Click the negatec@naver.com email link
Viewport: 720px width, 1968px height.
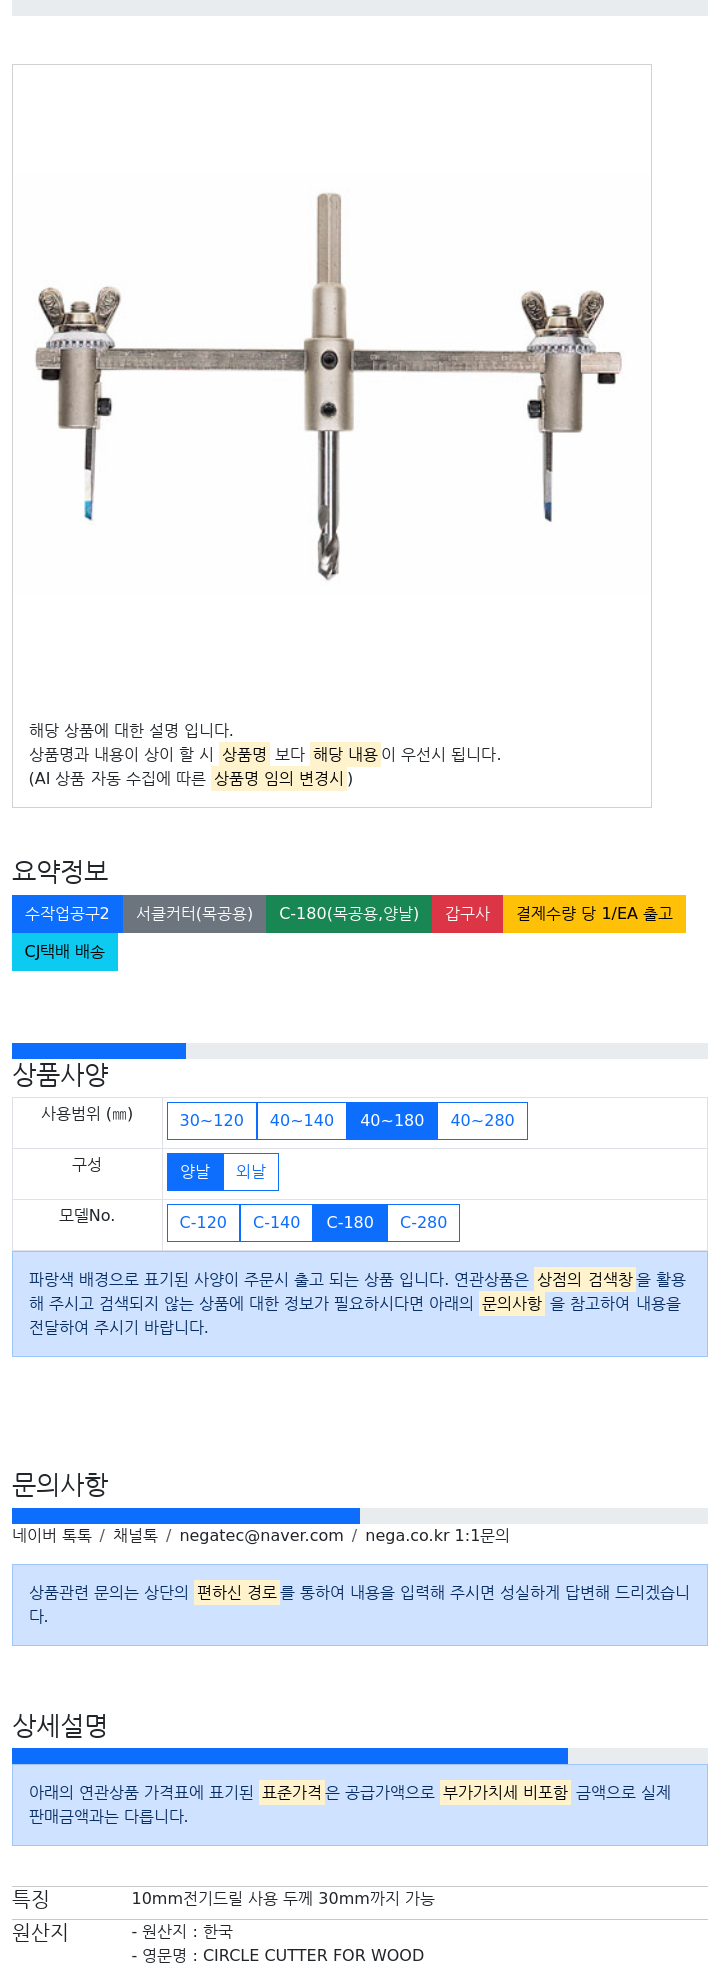point(261,1535)
